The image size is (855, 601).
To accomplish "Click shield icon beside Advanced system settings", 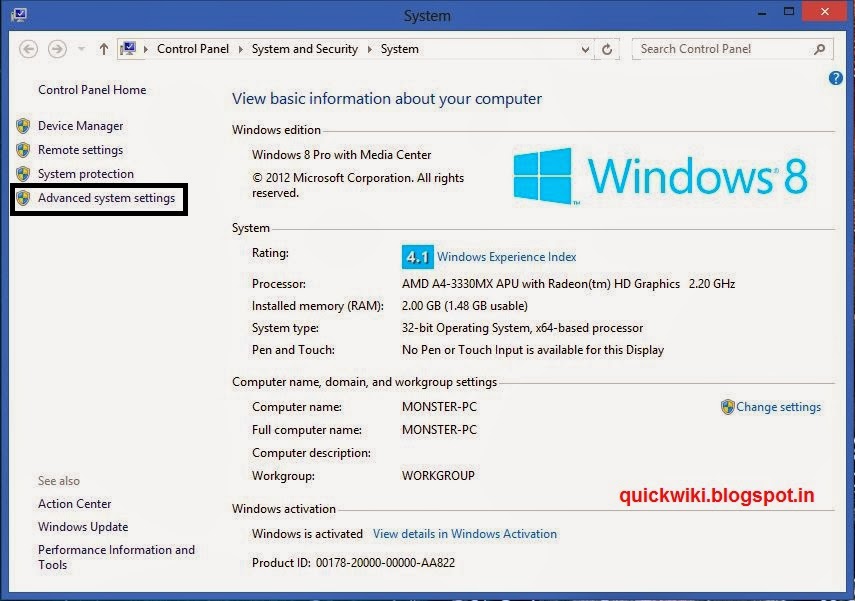I will 23,198.
